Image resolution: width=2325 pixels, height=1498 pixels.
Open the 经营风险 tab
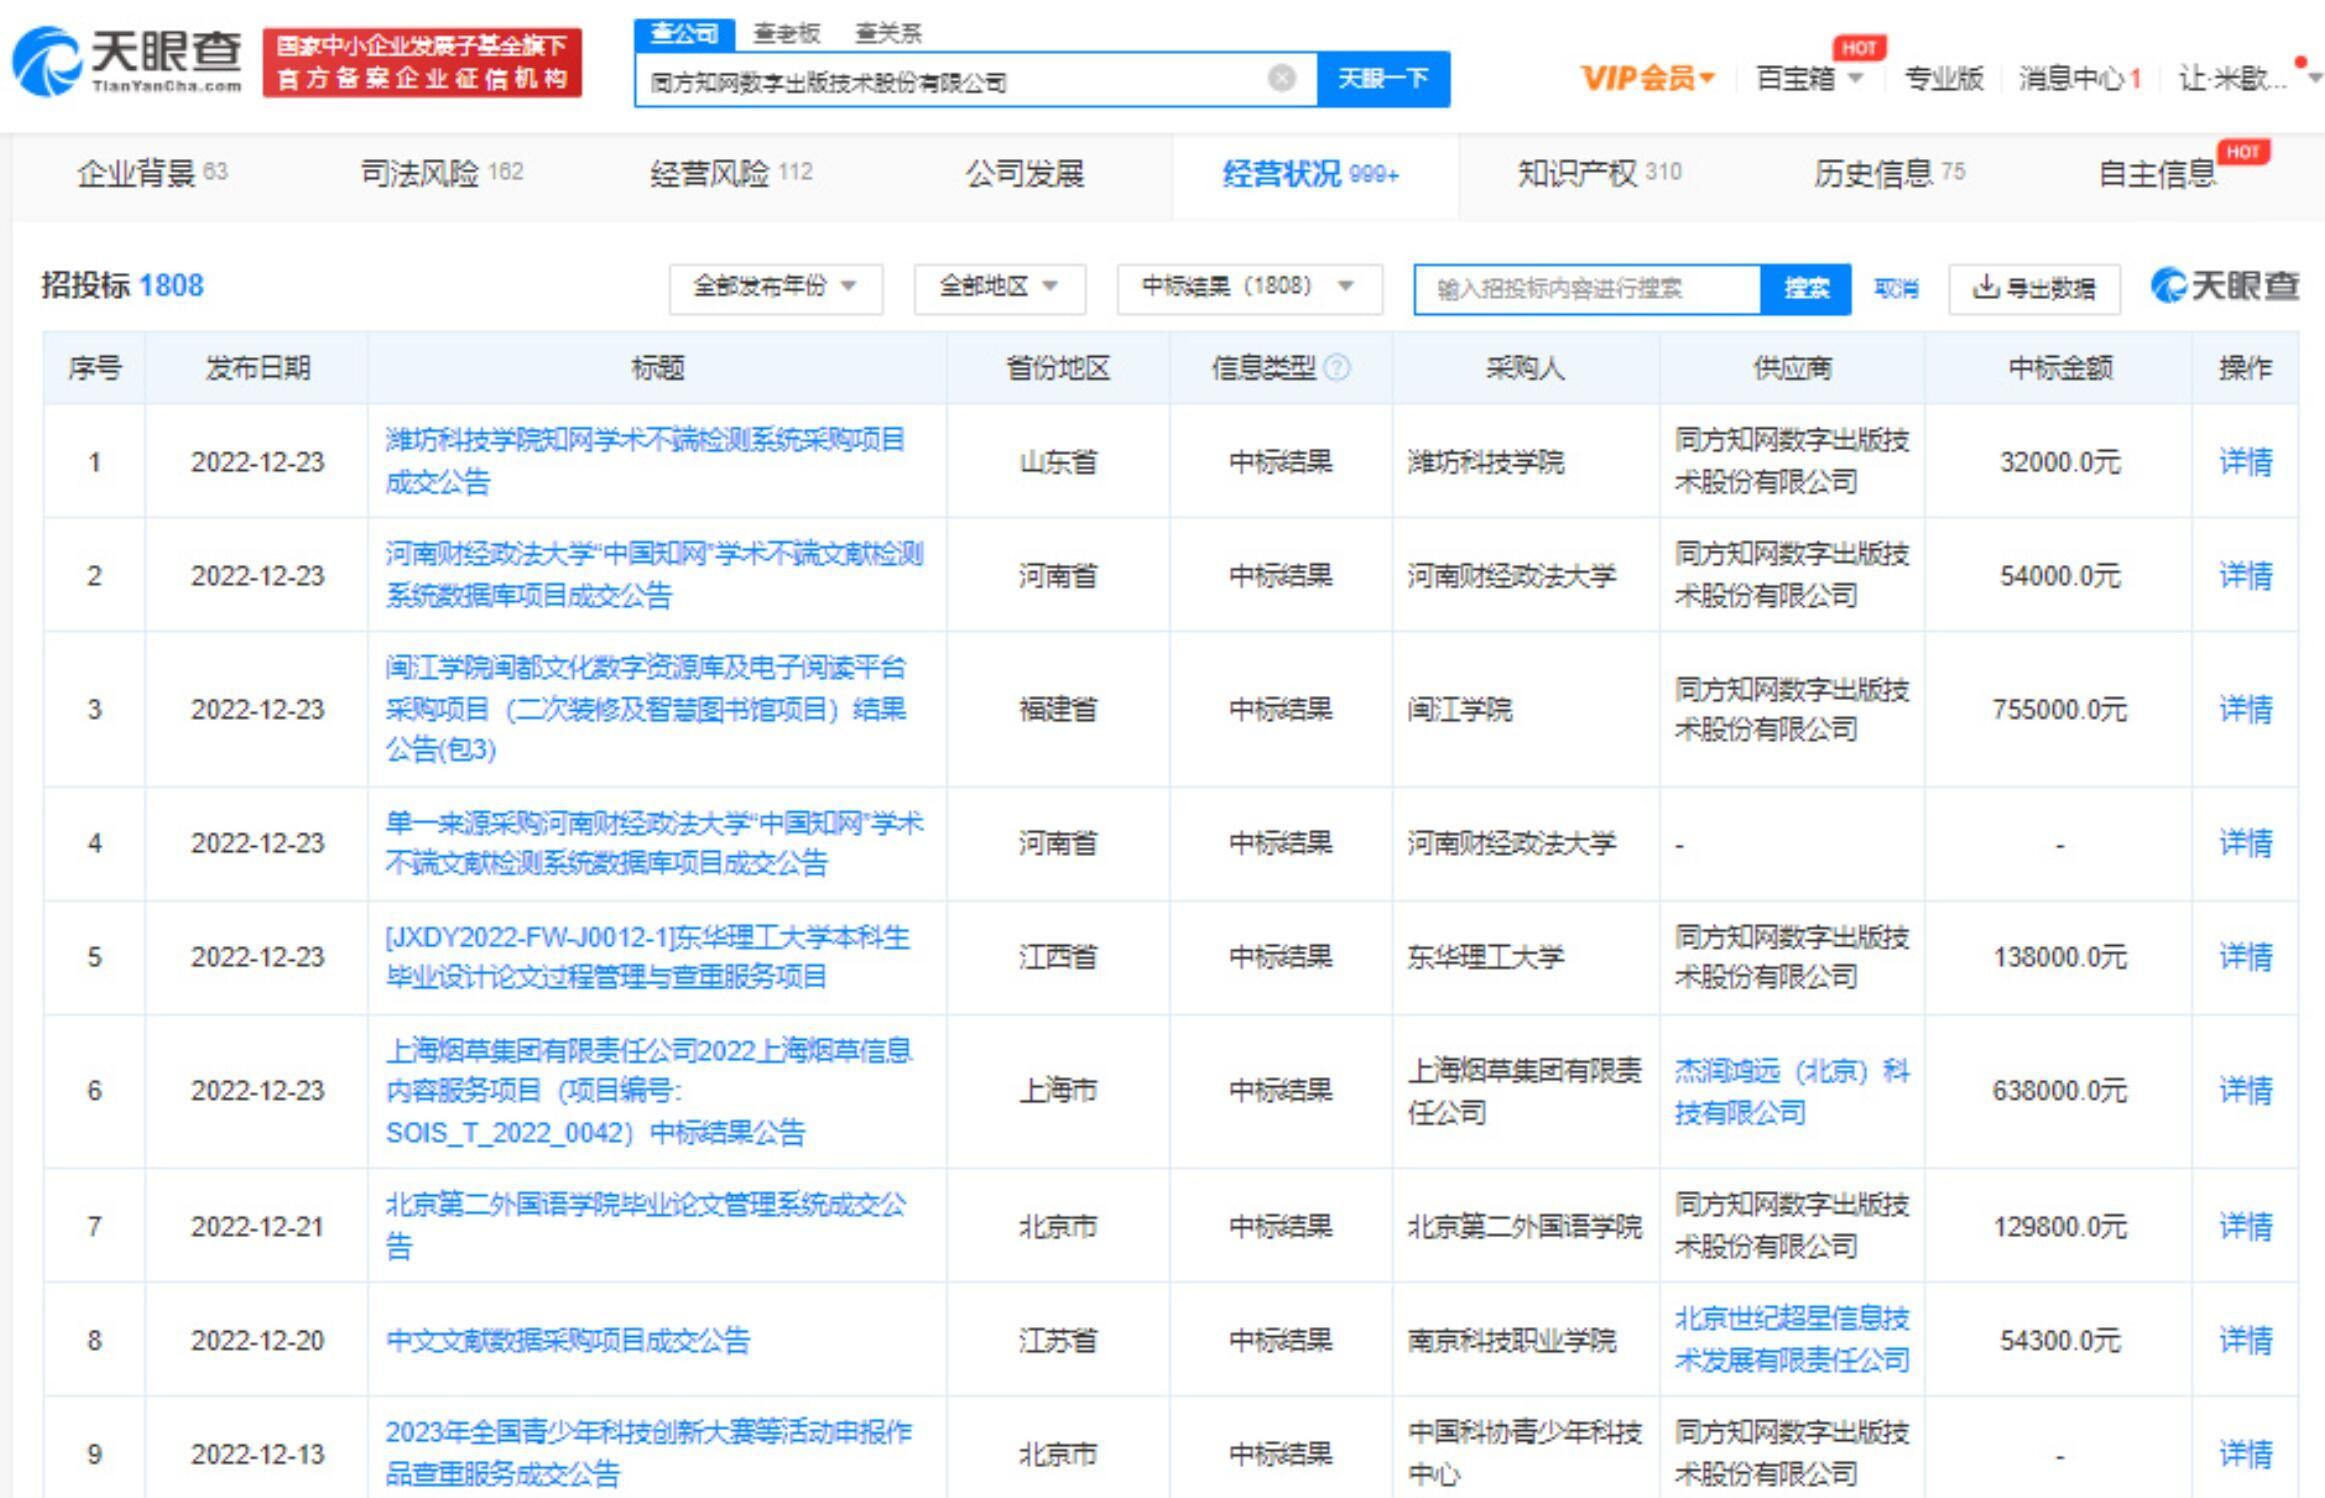tap(731, 174)
